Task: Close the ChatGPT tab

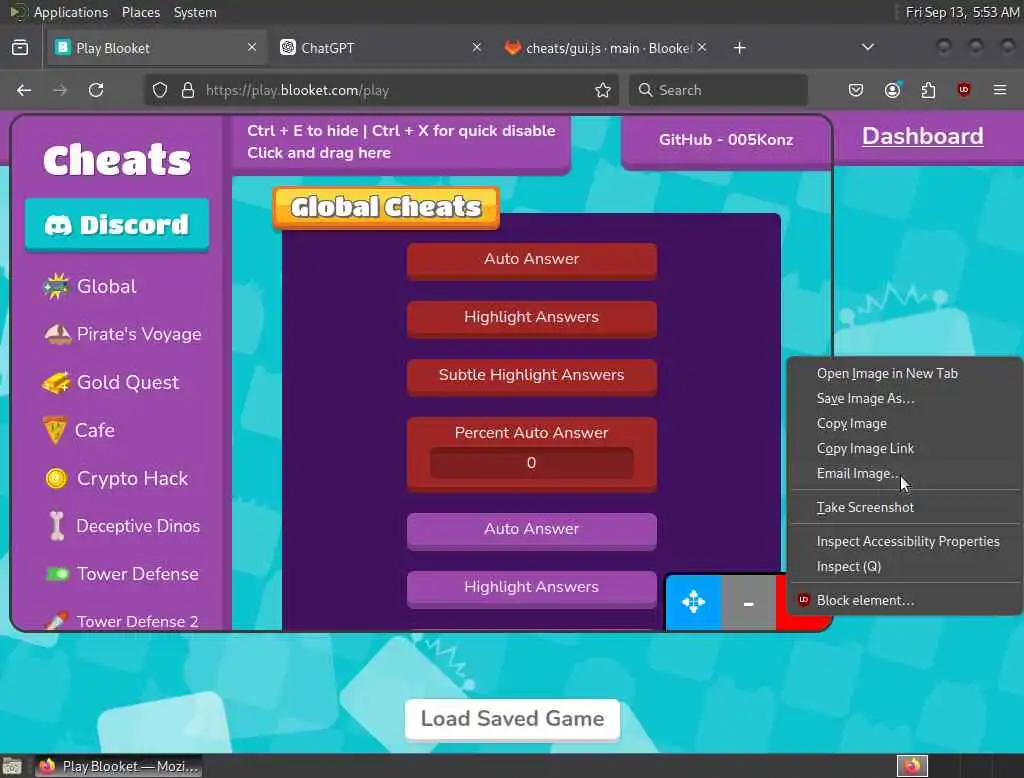Action: pyautogui.click(x=477, y=48)
